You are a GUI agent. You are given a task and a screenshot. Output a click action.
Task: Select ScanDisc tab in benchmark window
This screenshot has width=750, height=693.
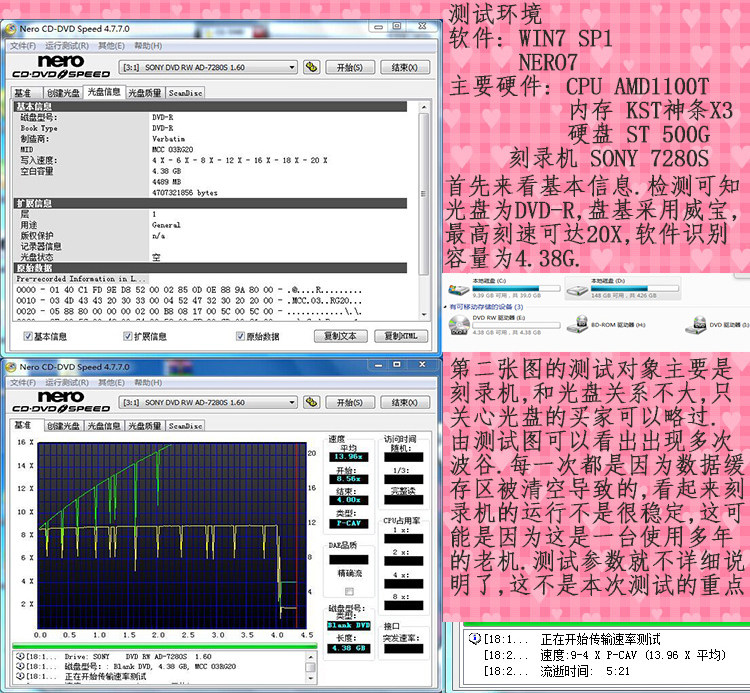(185, 426)
